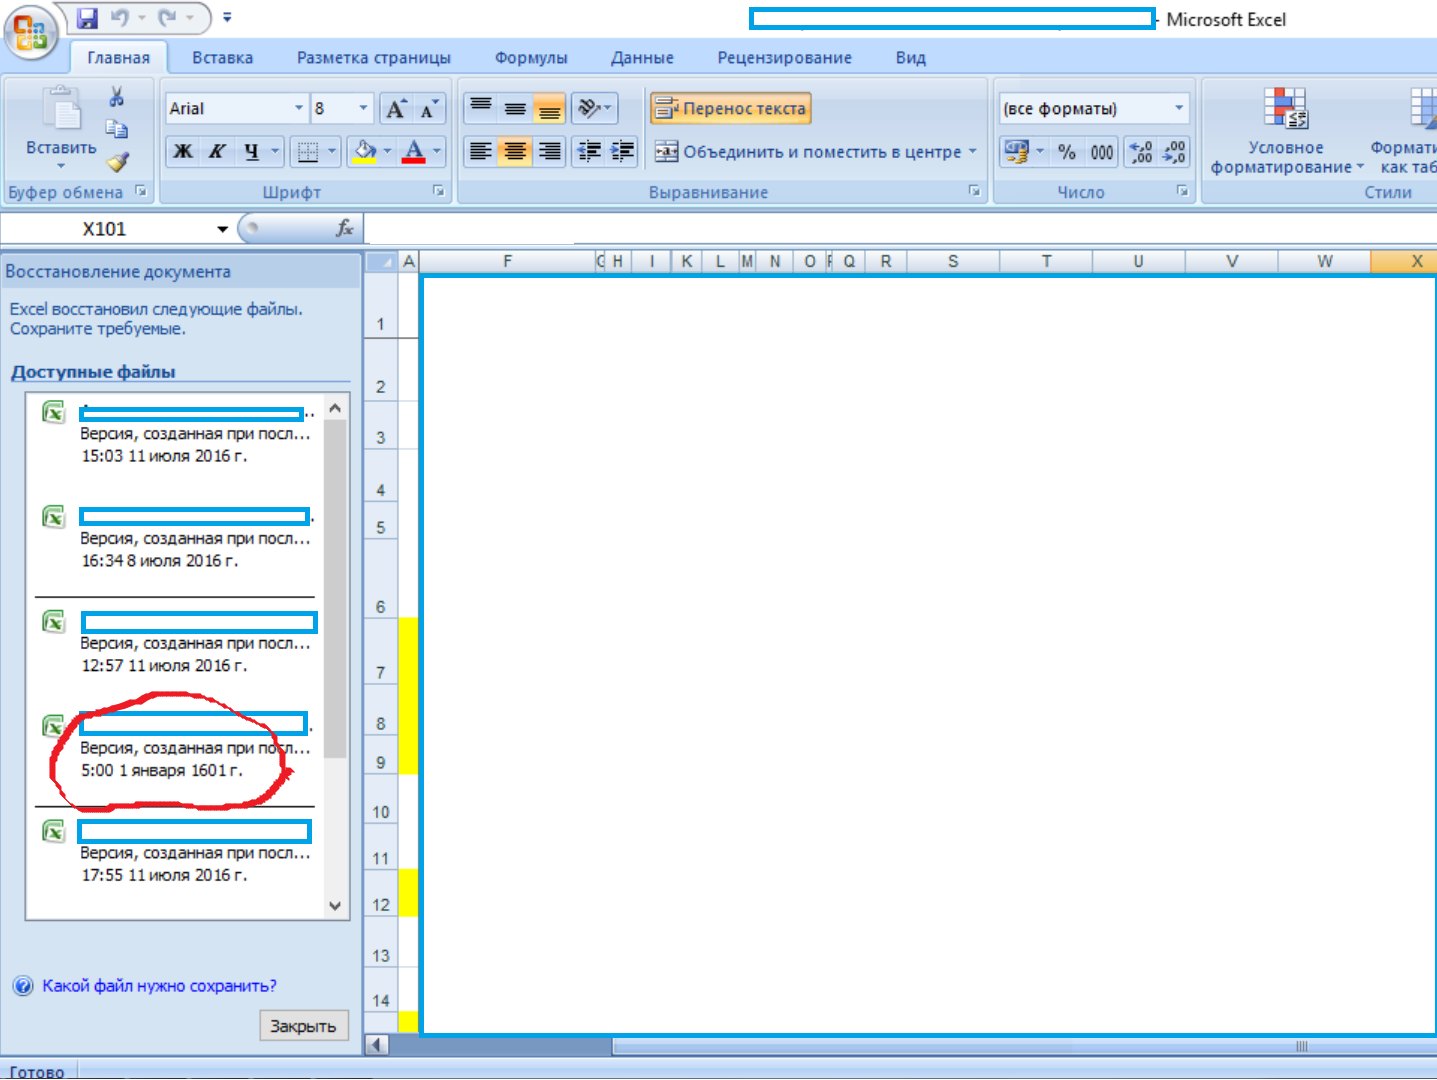Viewport: 1437px width, 1080px height.
Task: Click the Закрыть button in recovery pane
Action: (304, 1026)
